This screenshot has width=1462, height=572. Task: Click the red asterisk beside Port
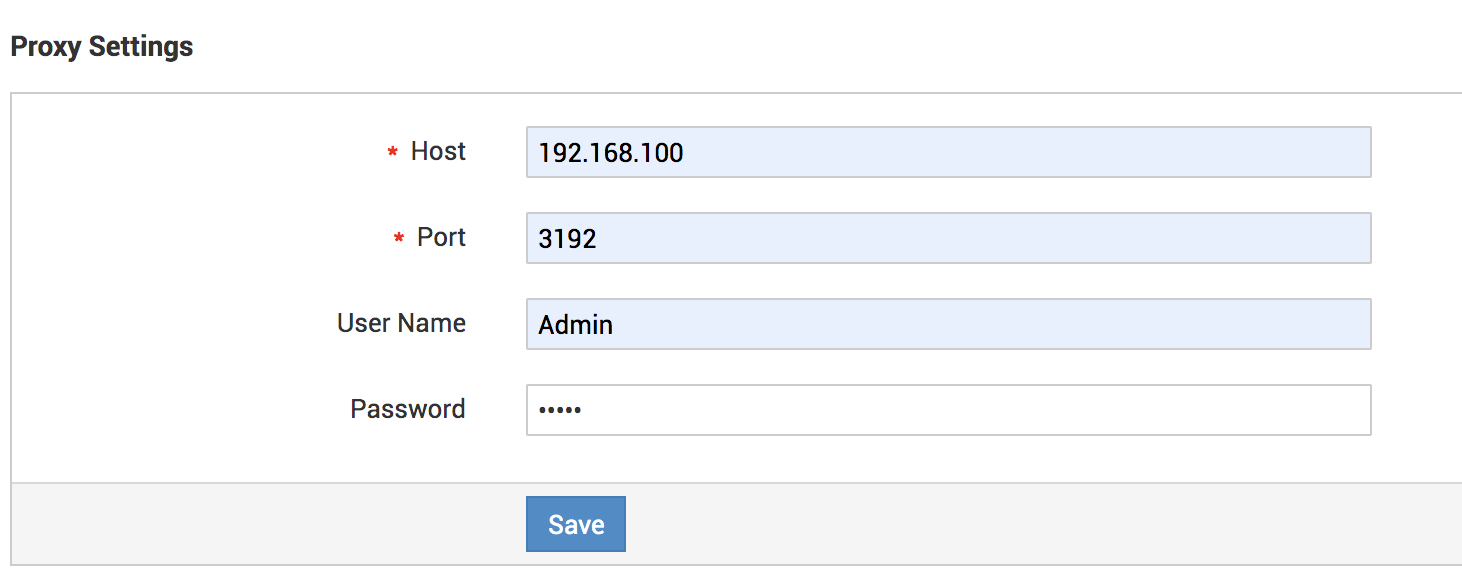point(398,239)
